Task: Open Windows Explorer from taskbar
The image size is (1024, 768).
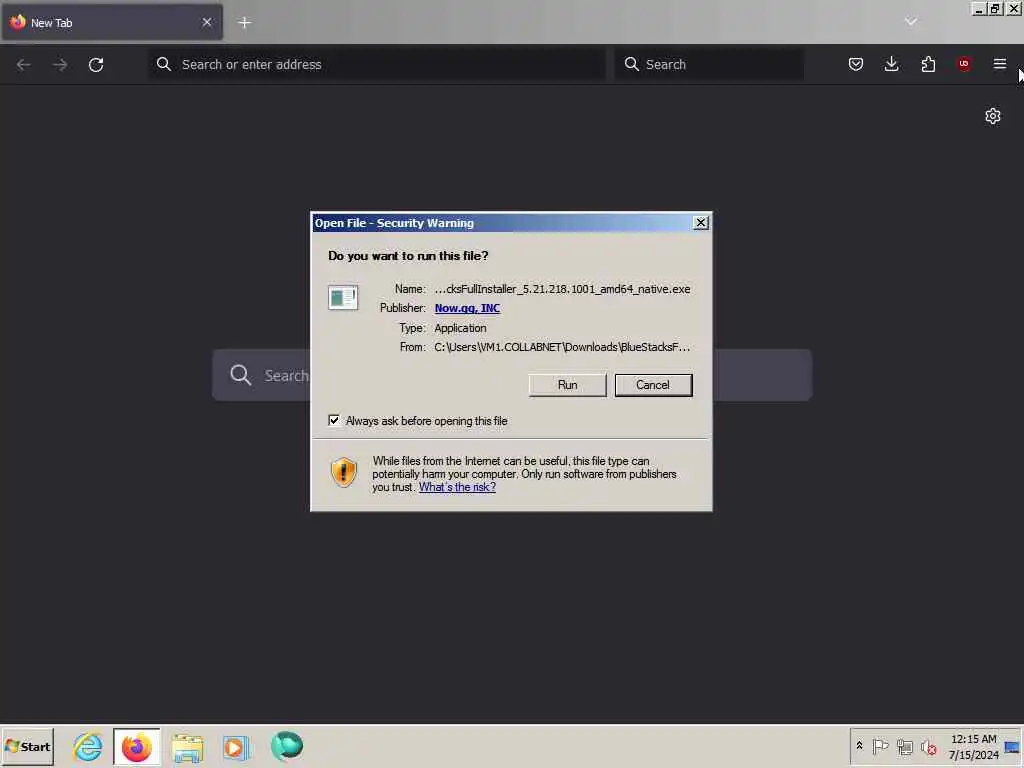Action: [187, 746]
